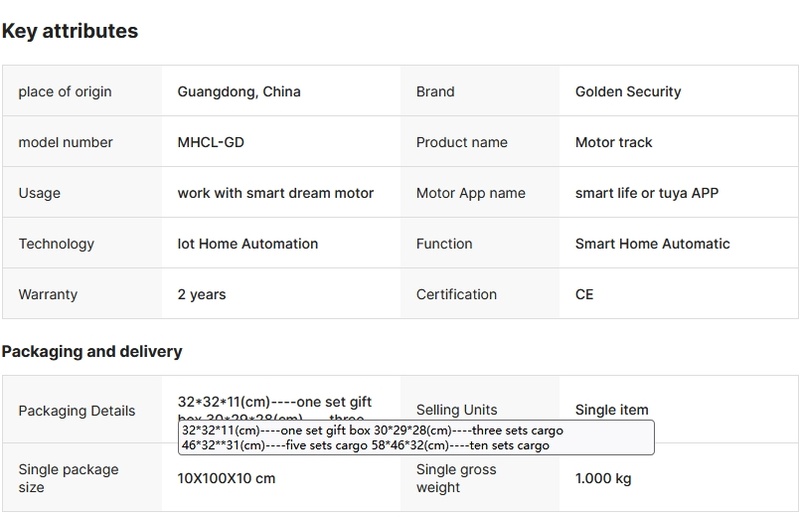Select the Single item selling units value
Image resolution: width=800 pixels, height=518 pixels.
point(612,410)
